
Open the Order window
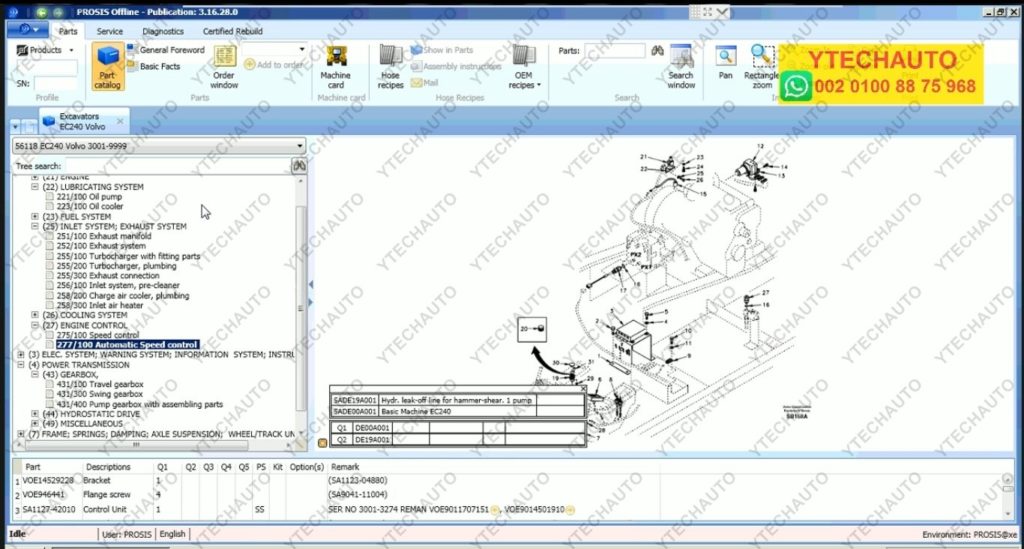click(x=224, y=66)
